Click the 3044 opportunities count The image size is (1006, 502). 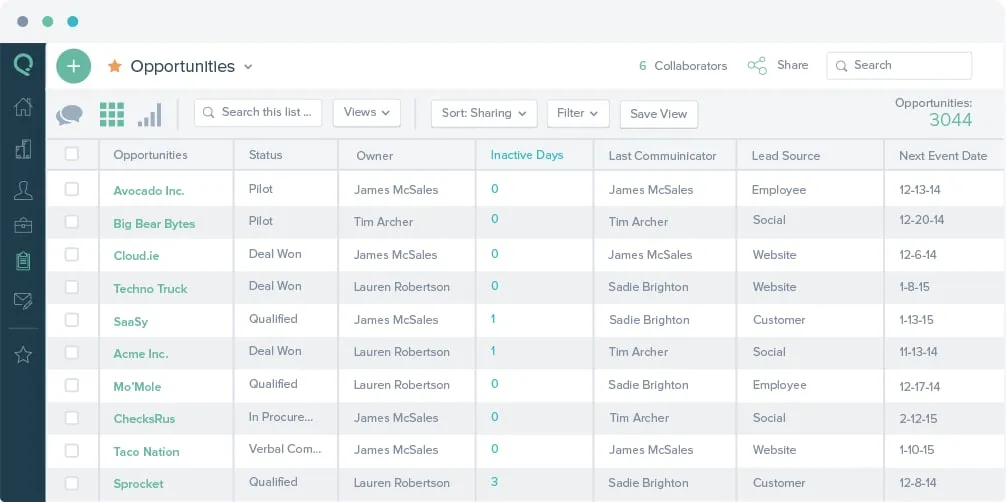[x=950, y=119]
